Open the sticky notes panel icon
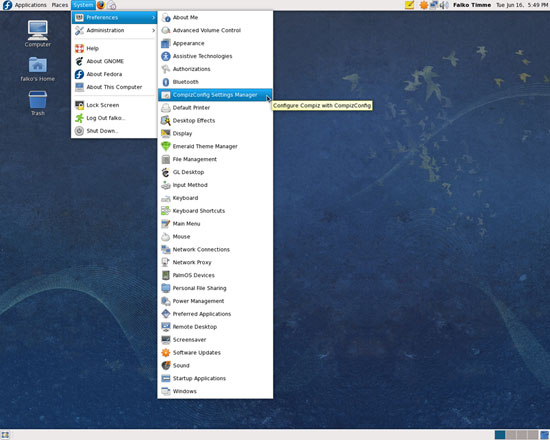Viewport: 550px width, 440px height. 409,5
